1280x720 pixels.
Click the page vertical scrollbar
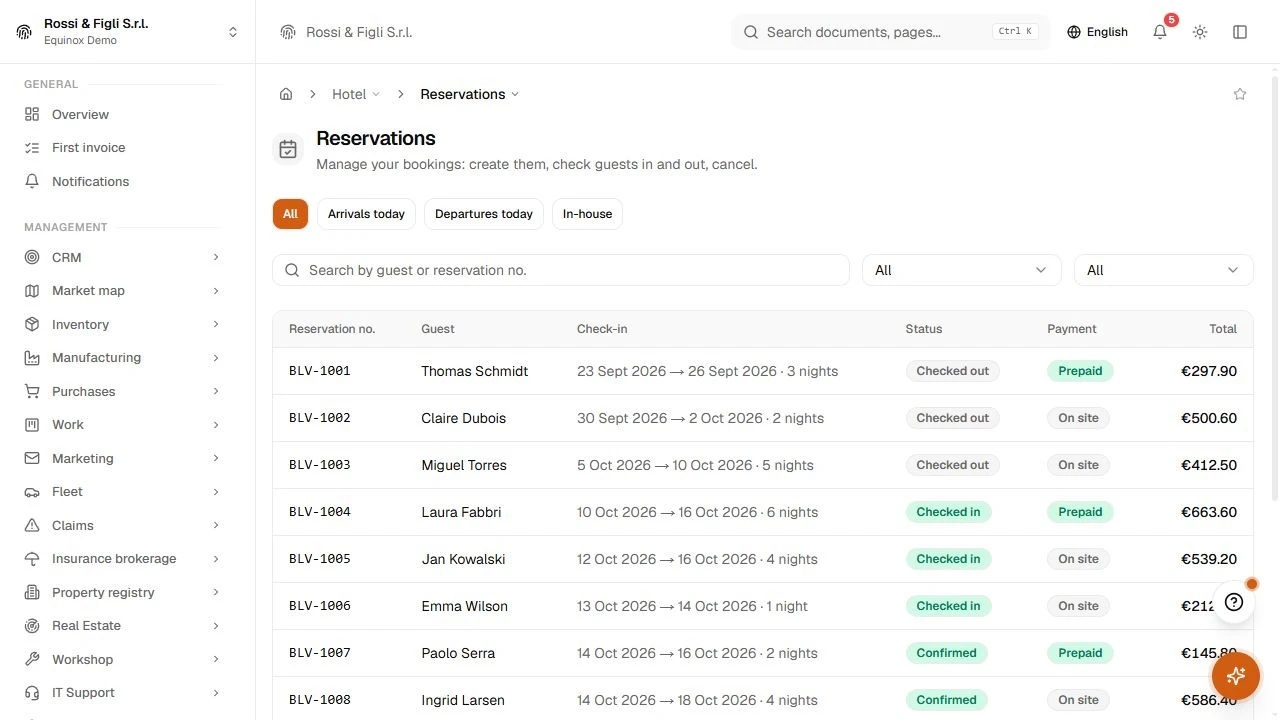[1274, 290]
